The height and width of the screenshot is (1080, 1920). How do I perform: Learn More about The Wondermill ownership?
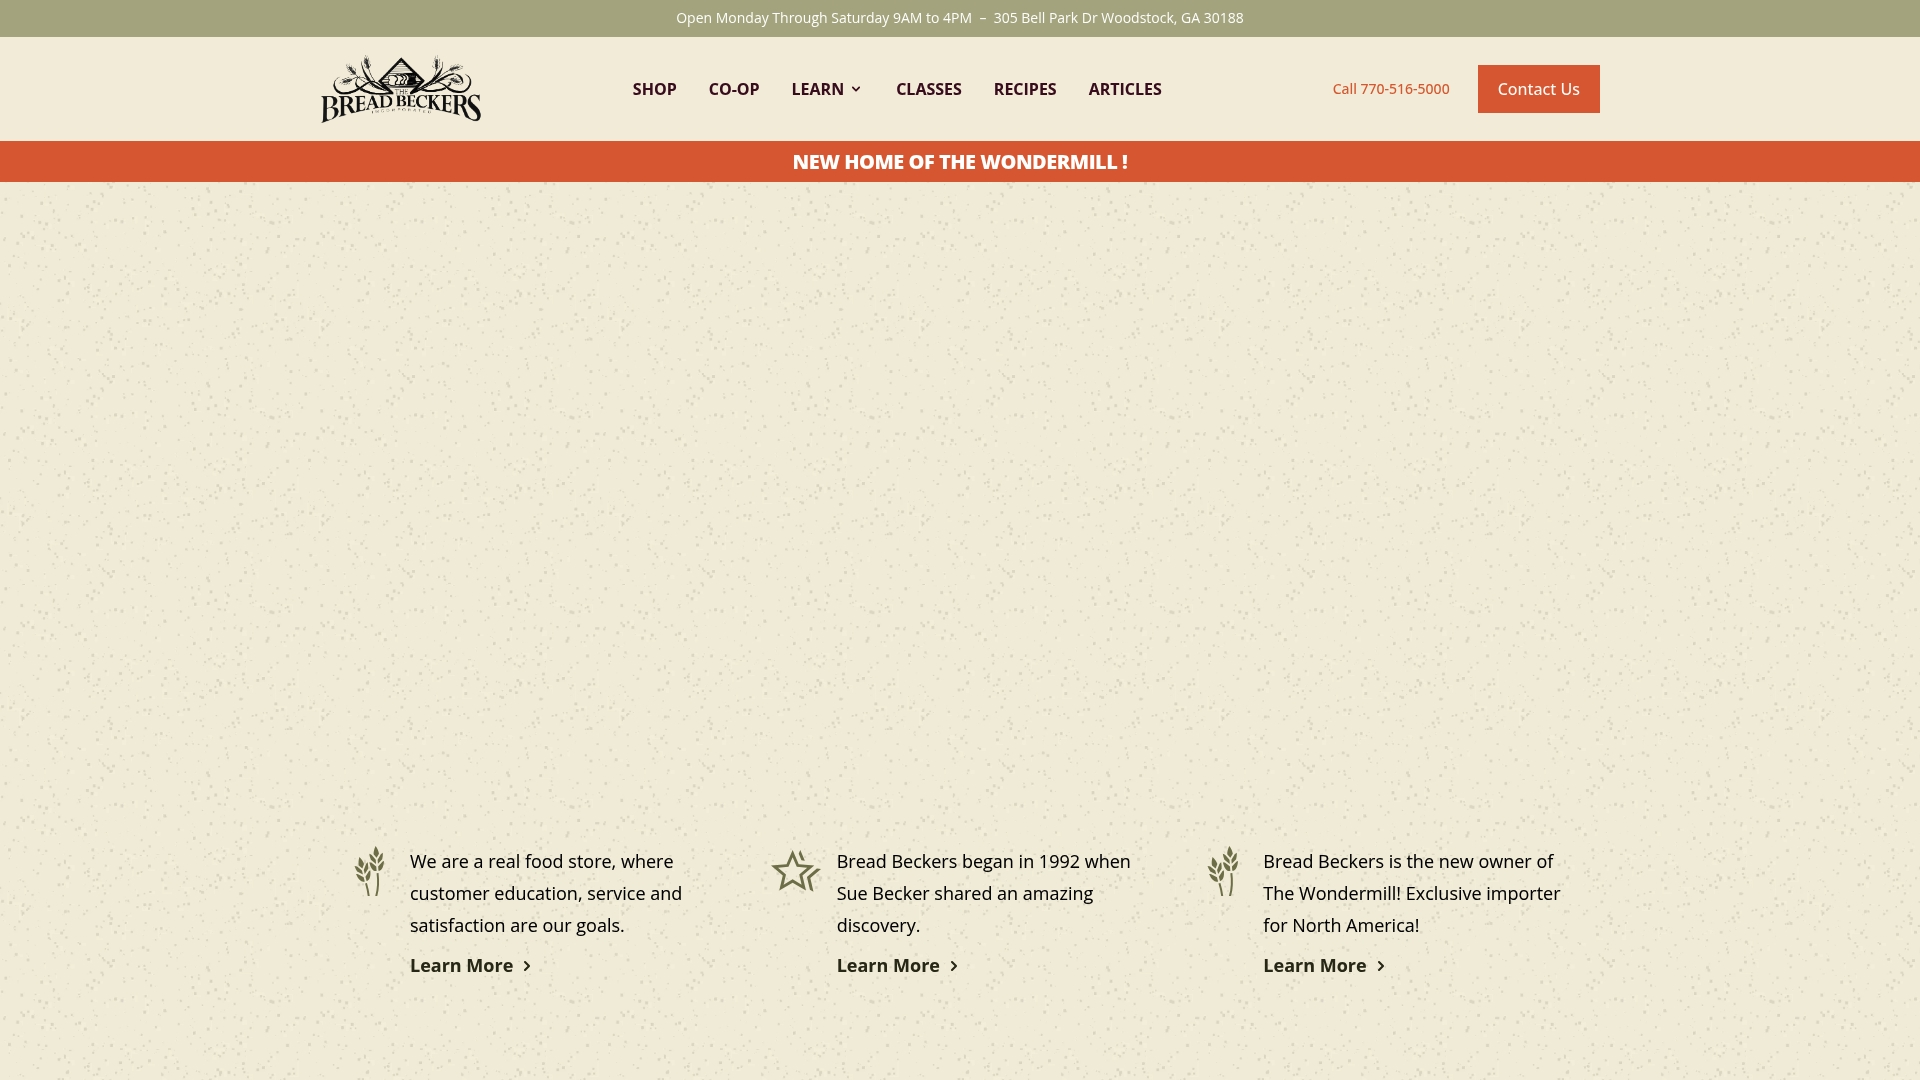point(1324,965)
